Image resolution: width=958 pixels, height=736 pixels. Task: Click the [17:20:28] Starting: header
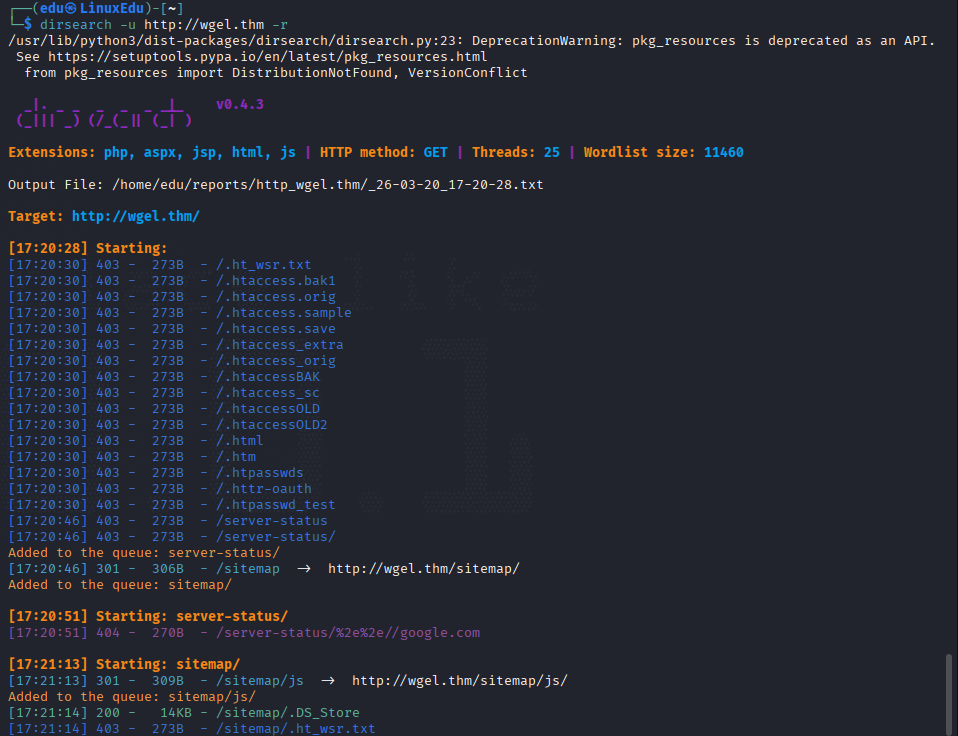[88, 248]
